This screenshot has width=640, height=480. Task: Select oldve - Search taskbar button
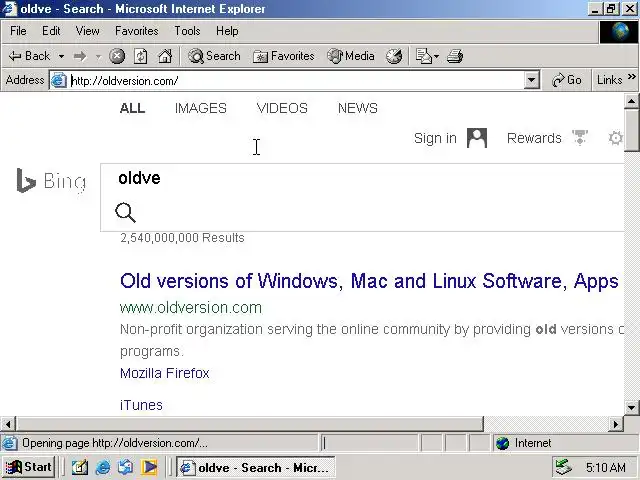(256, 467)
